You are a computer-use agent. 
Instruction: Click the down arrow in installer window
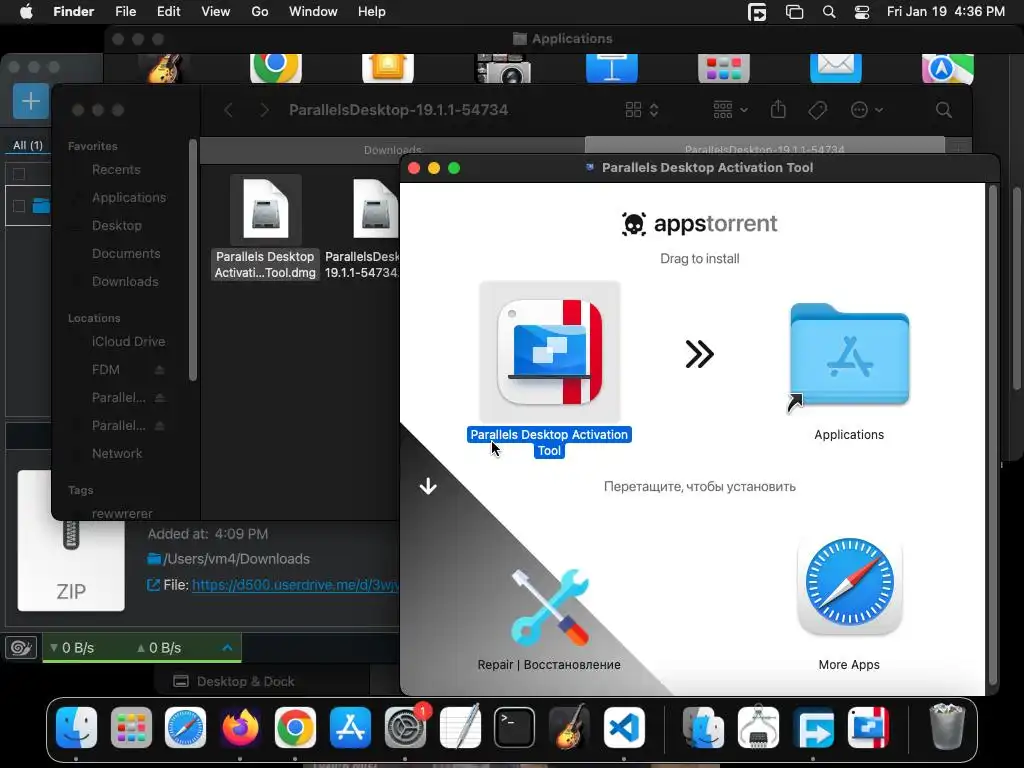(428, 486)
